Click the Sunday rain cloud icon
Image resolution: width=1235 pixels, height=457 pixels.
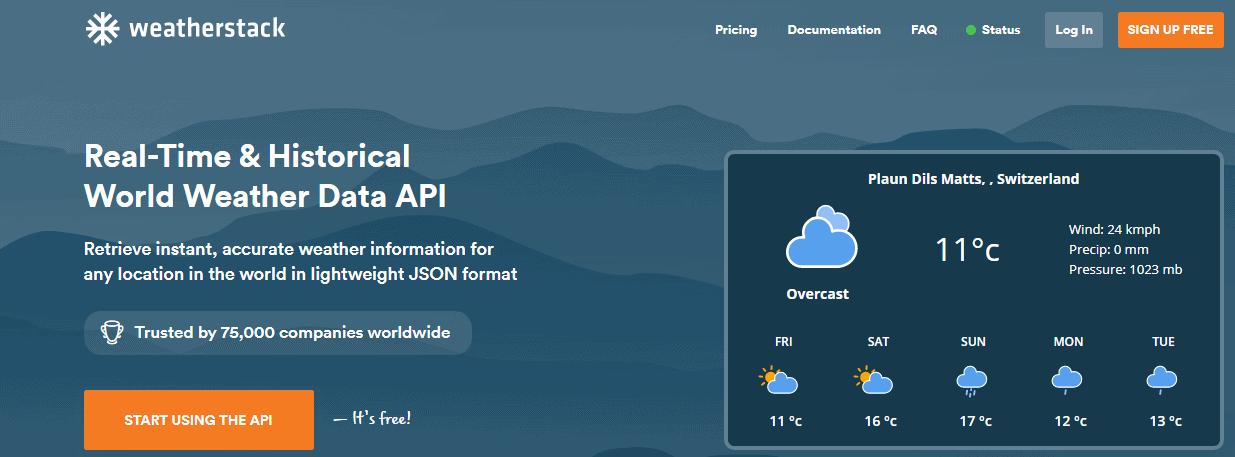point(972,381)
